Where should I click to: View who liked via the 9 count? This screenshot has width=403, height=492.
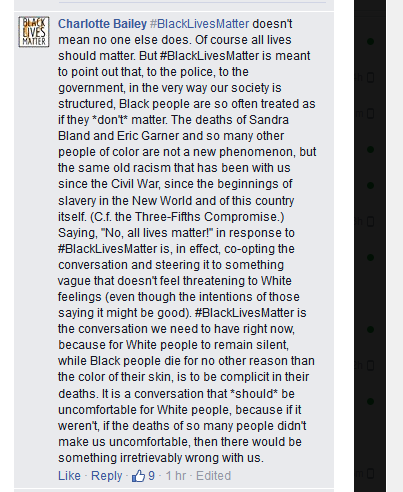tap(151, 476)
